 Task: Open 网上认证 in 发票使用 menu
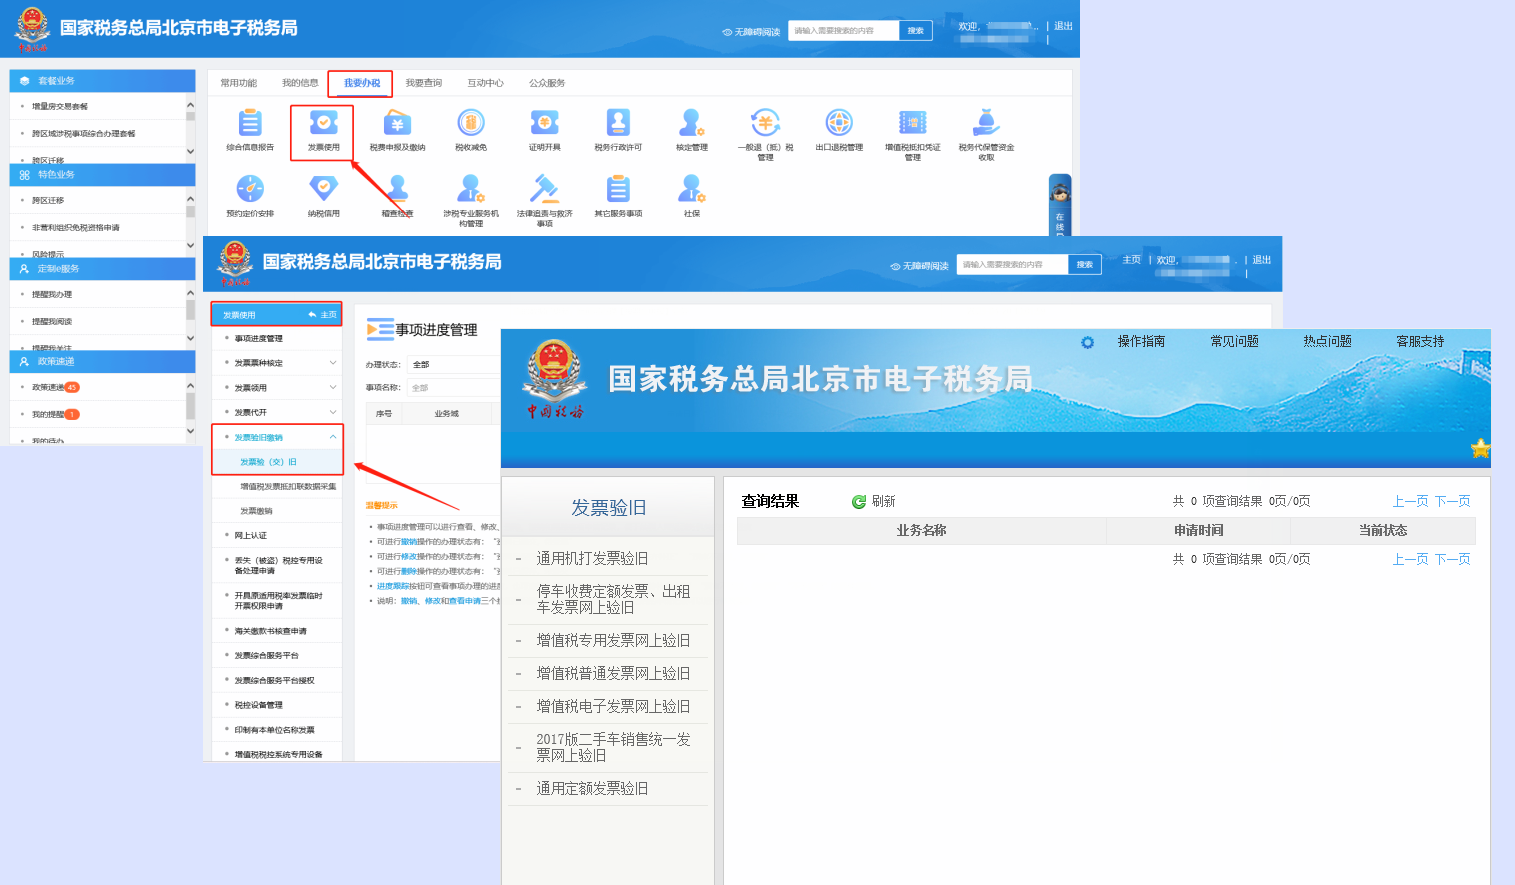(251, 536)
